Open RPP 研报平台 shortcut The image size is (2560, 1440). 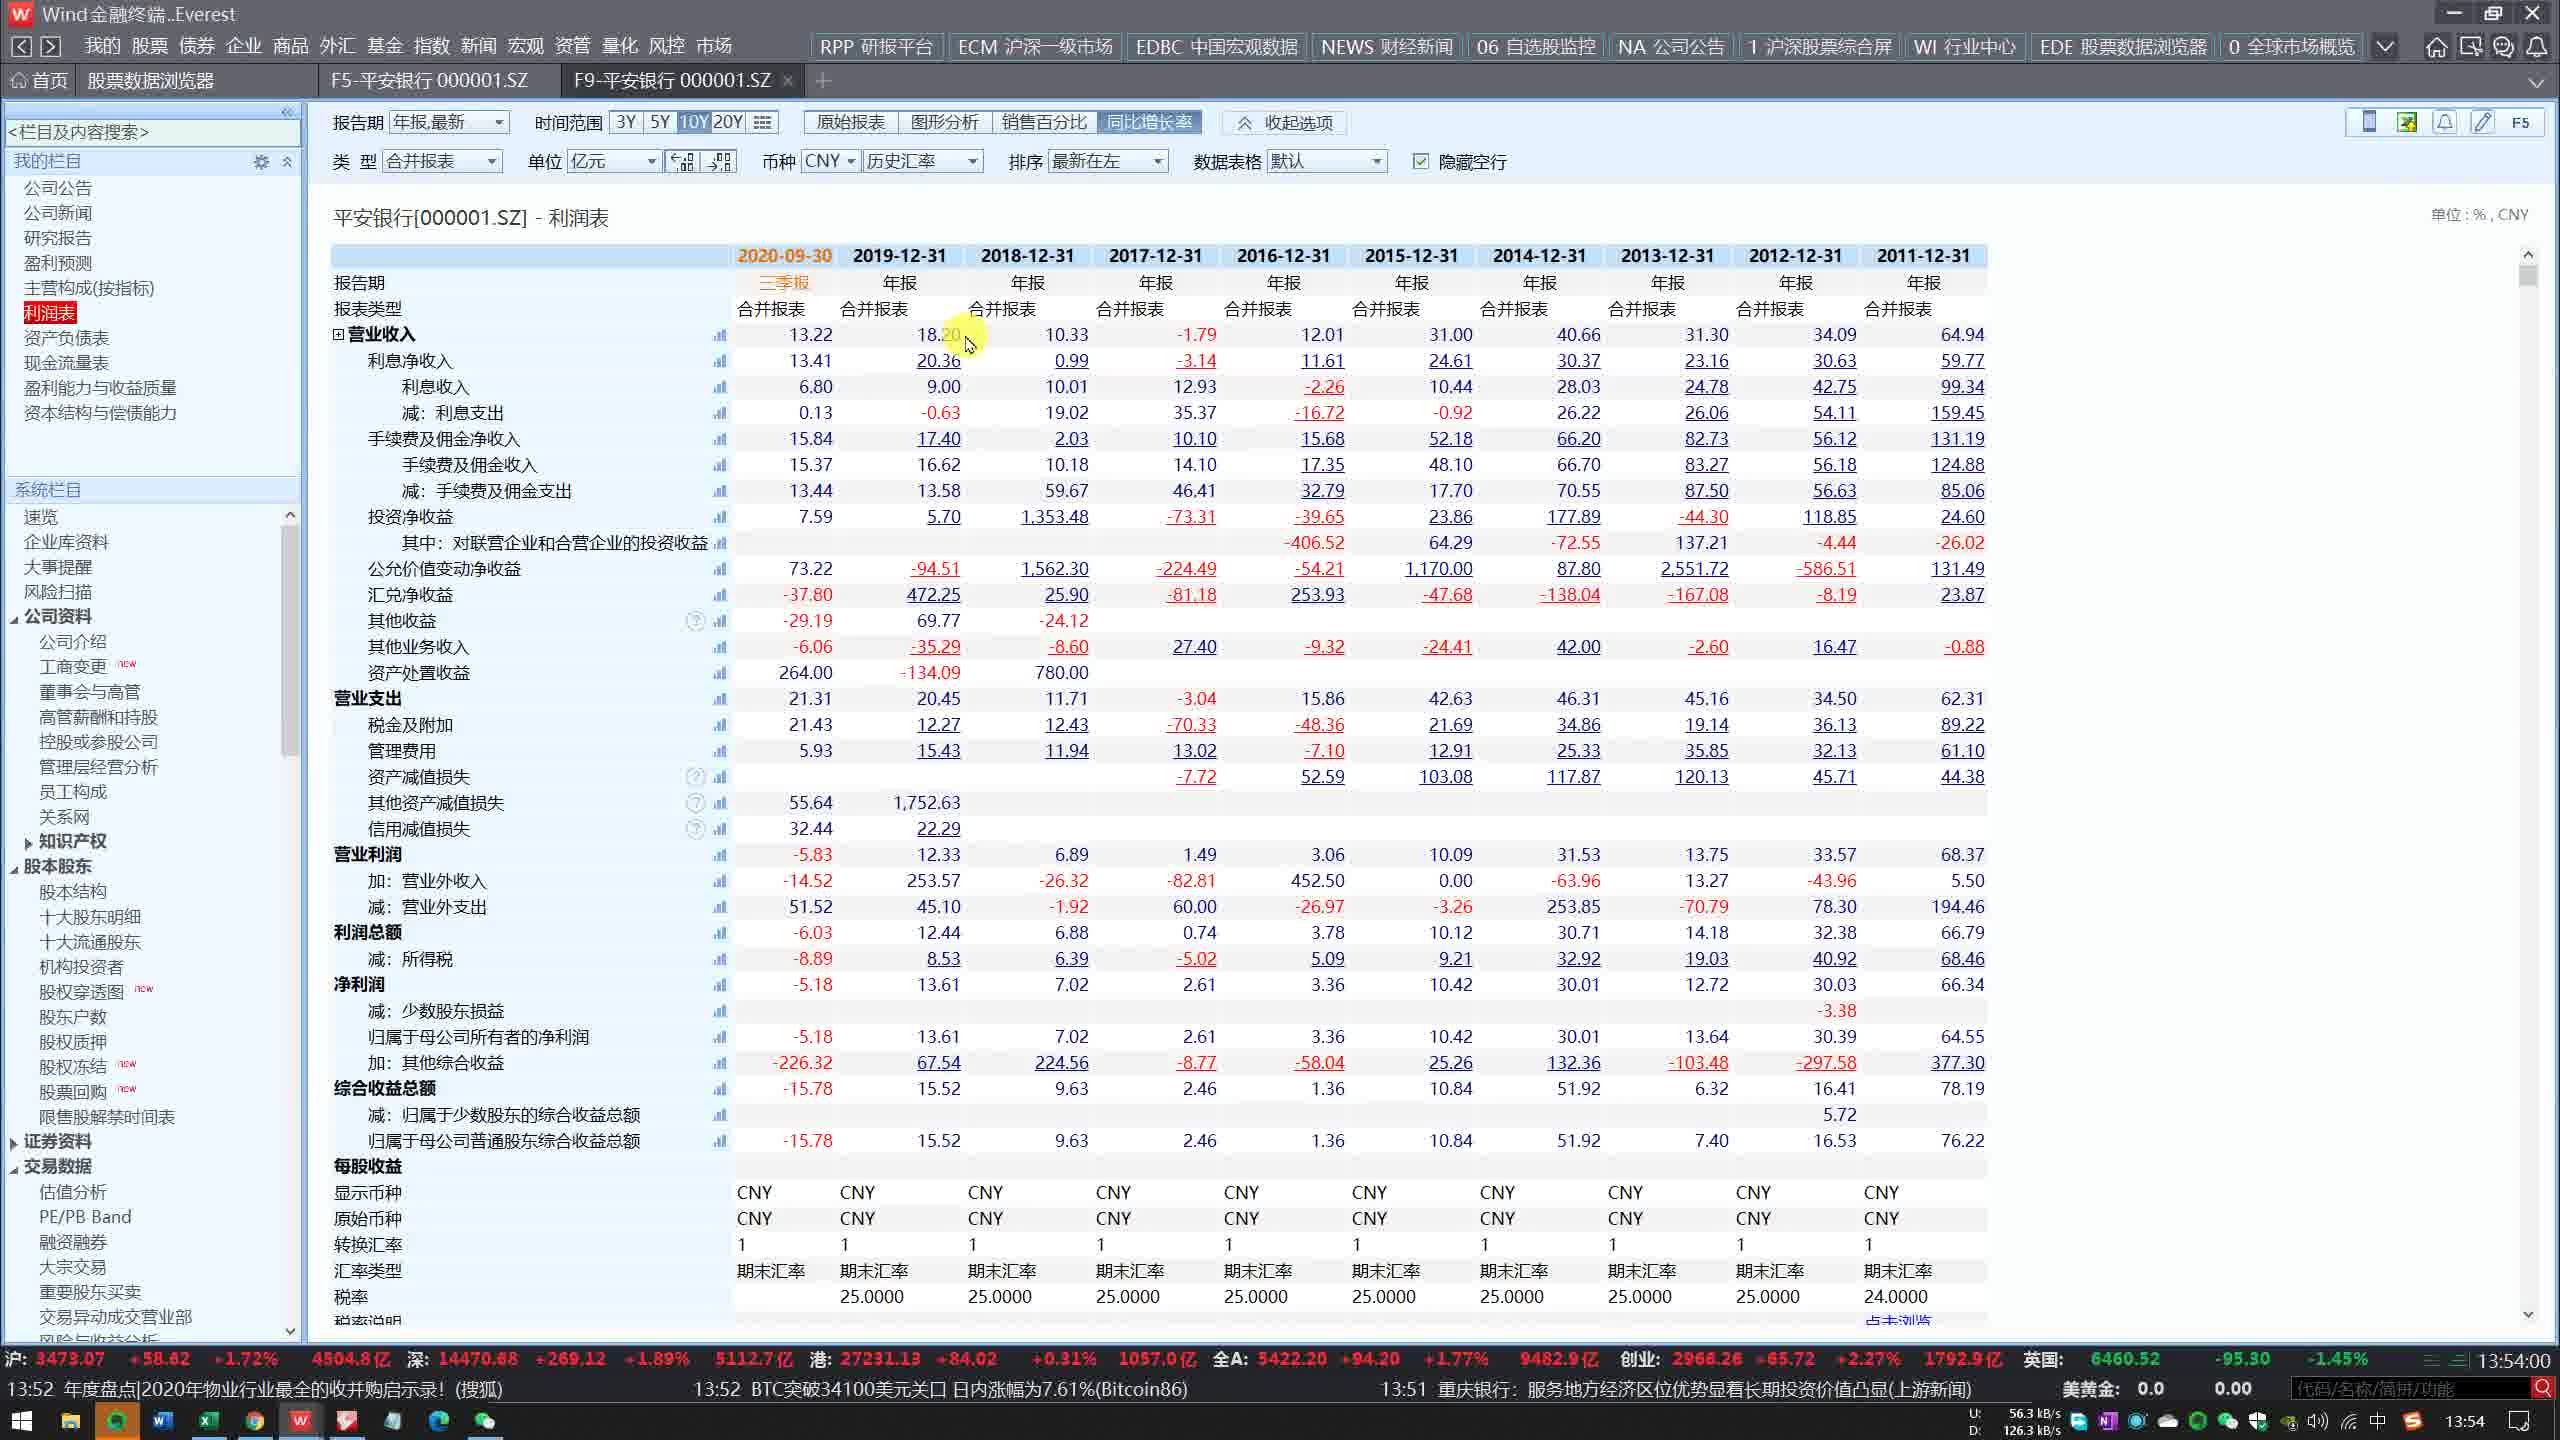coord(875,47)
